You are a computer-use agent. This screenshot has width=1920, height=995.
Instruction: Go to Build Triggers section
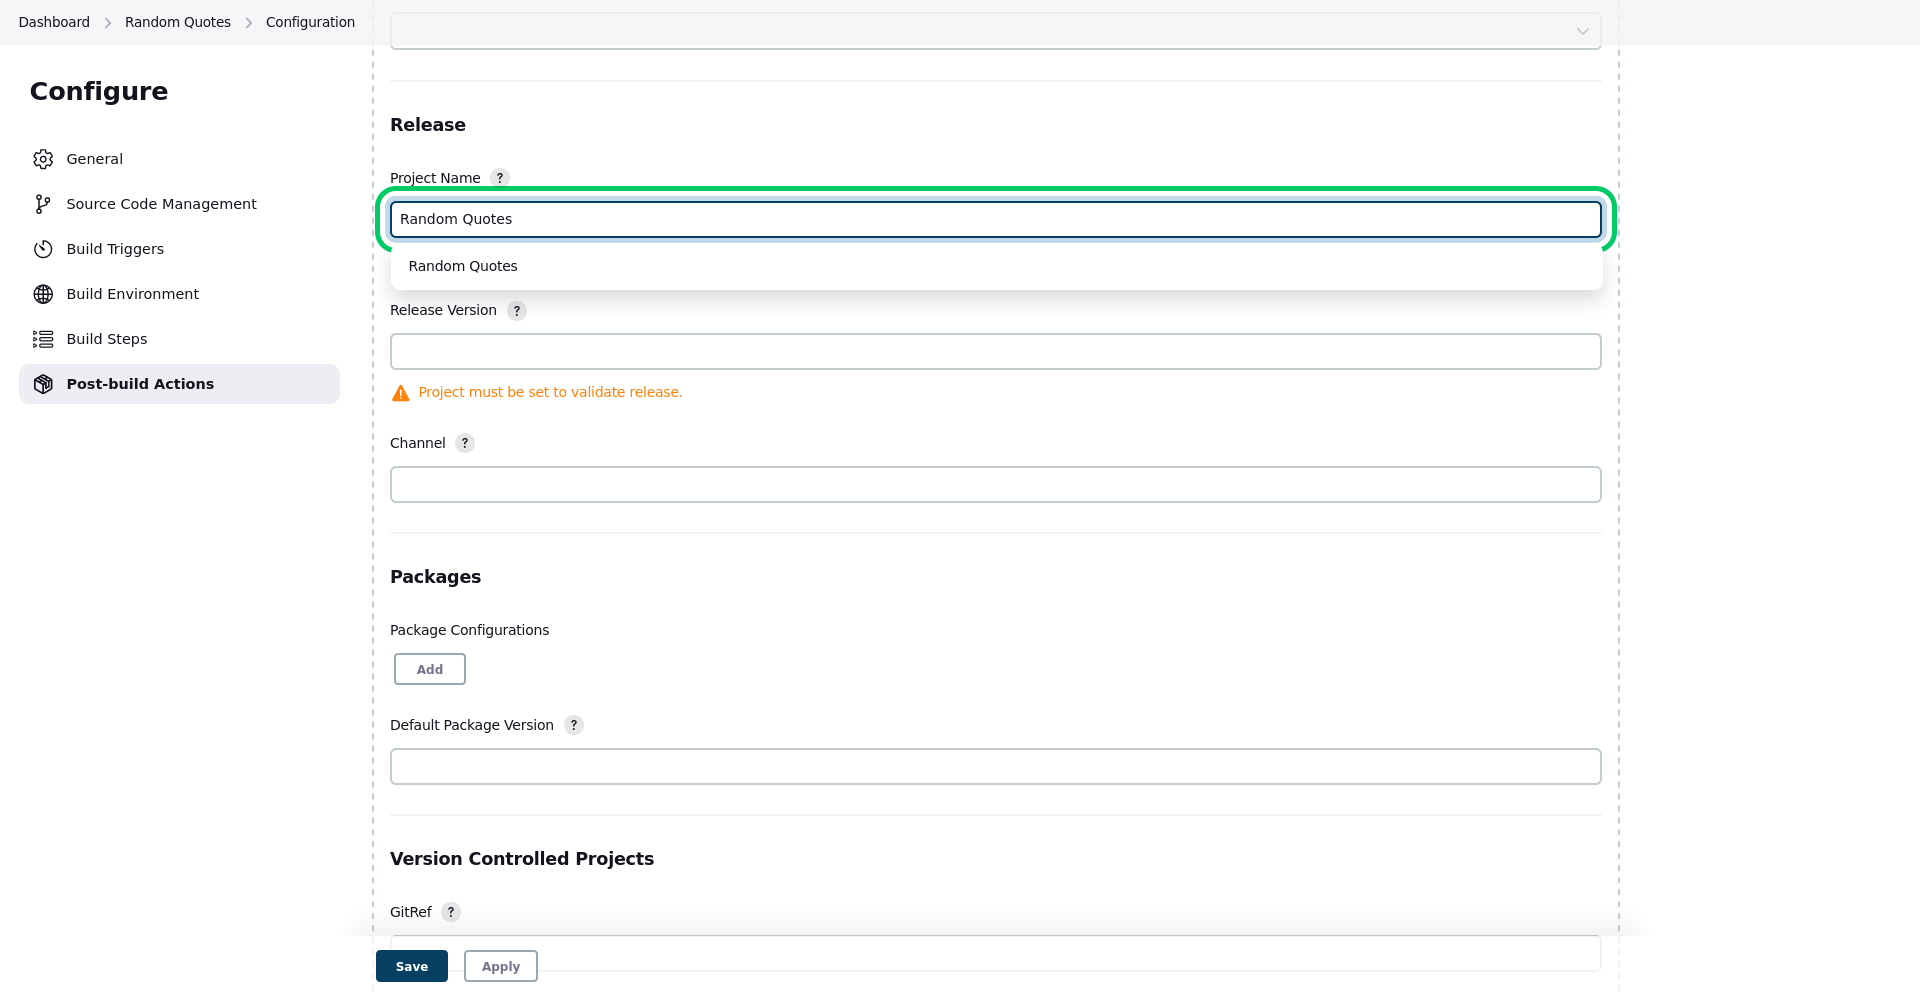point(179,249)
